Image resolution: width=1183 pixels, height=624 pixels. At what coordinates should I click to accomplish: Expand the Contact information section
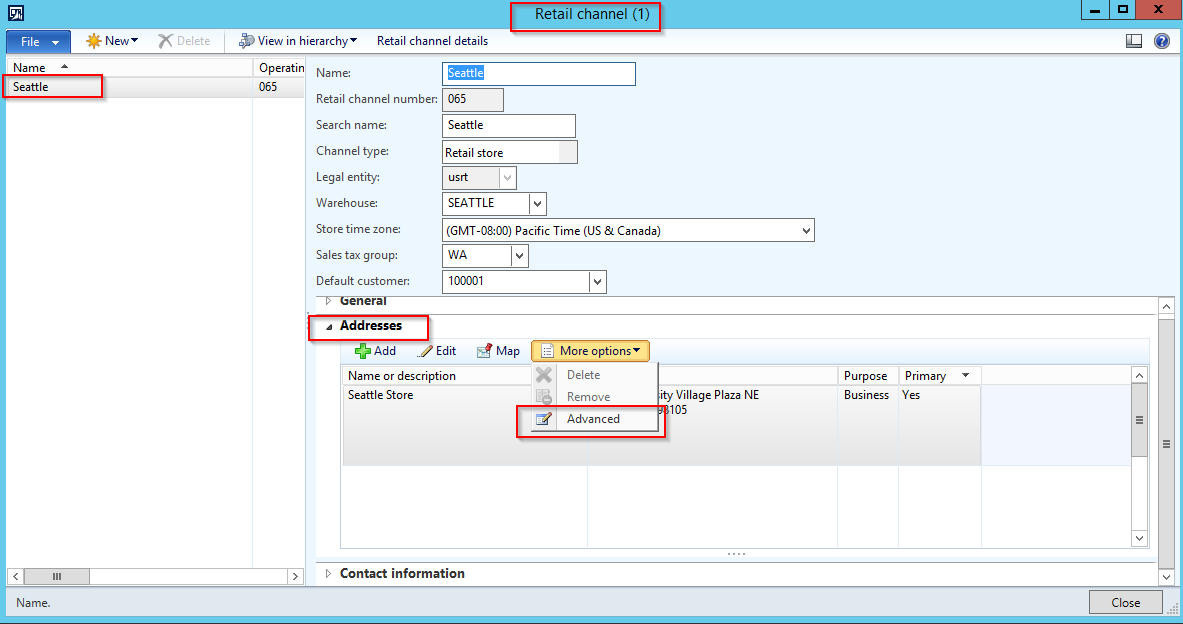327,574
